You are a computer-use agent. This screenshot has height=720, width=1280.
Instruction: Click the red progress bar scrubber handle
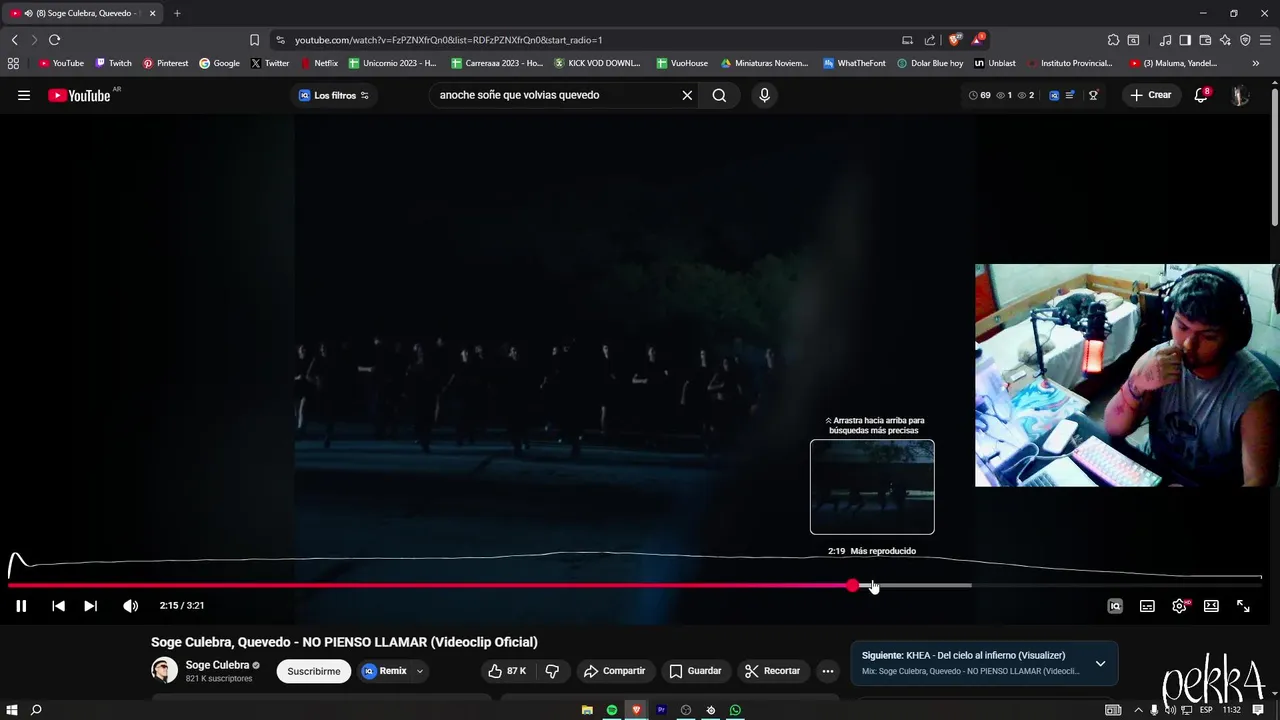(852, 586)
